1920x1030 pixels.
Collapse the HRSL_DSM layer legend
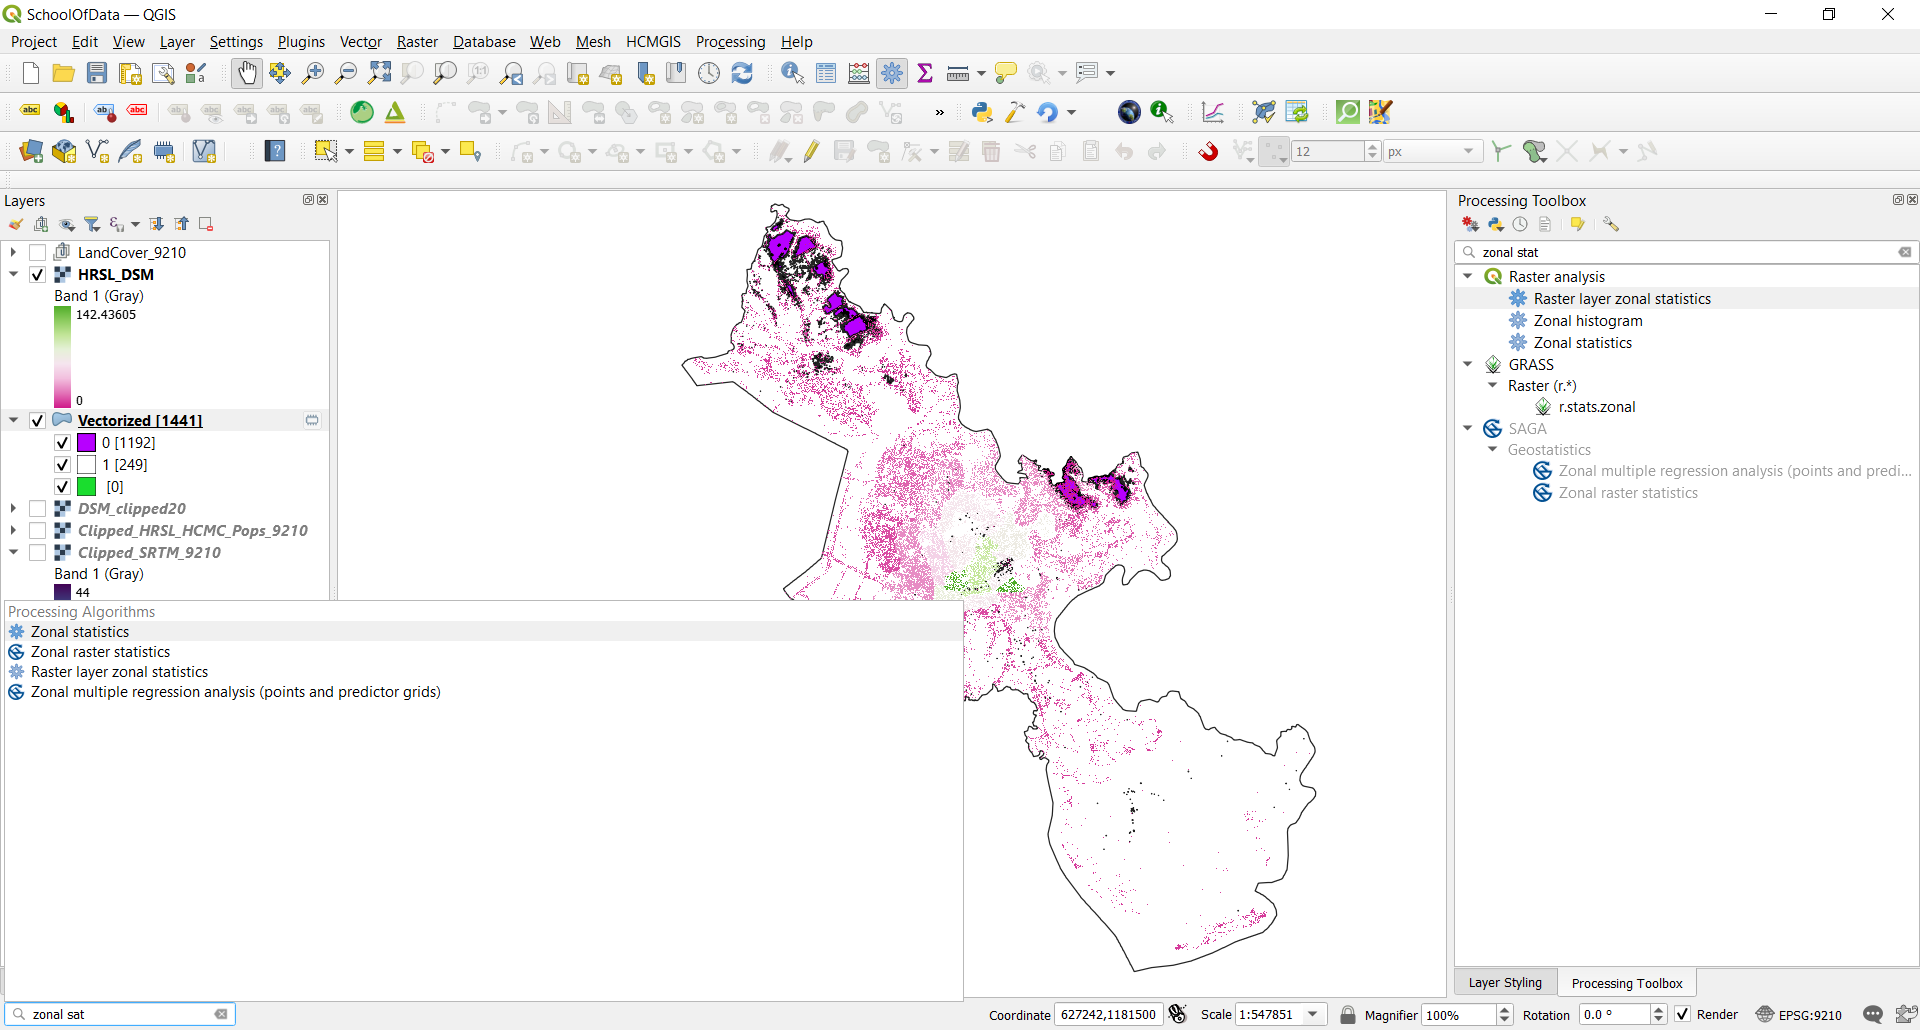(14, 274)
